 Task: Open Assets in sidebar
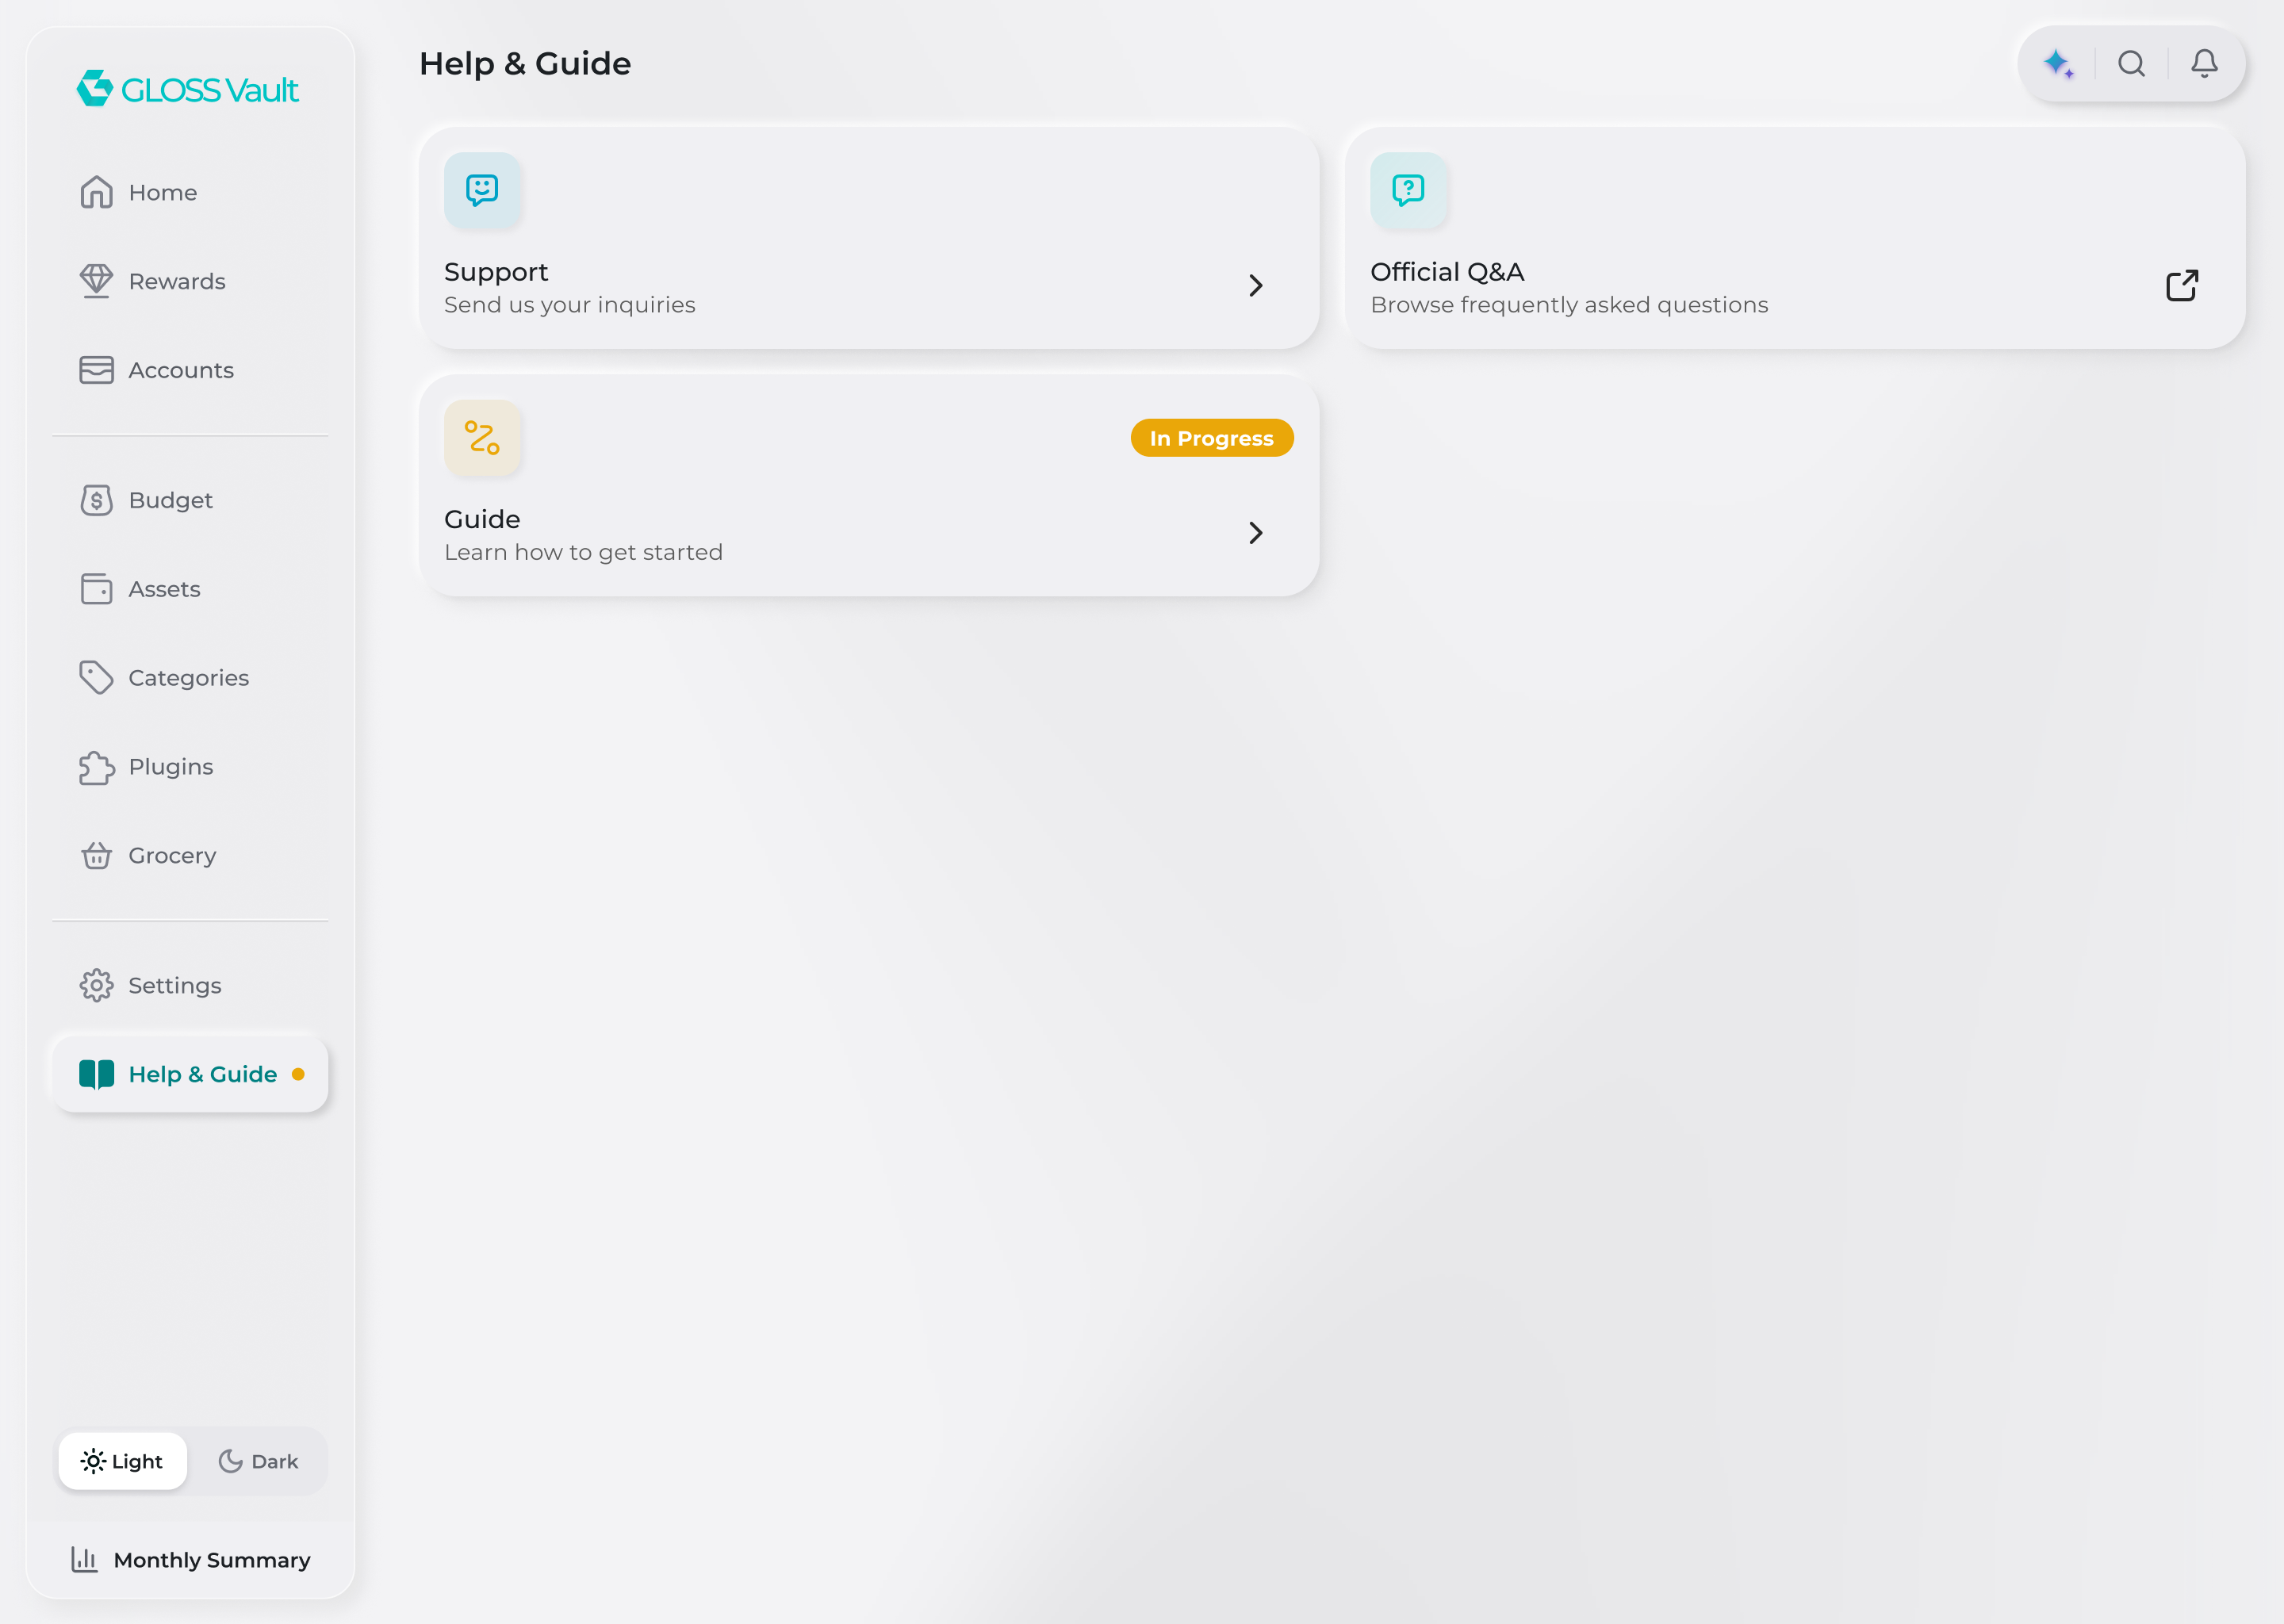190,589
